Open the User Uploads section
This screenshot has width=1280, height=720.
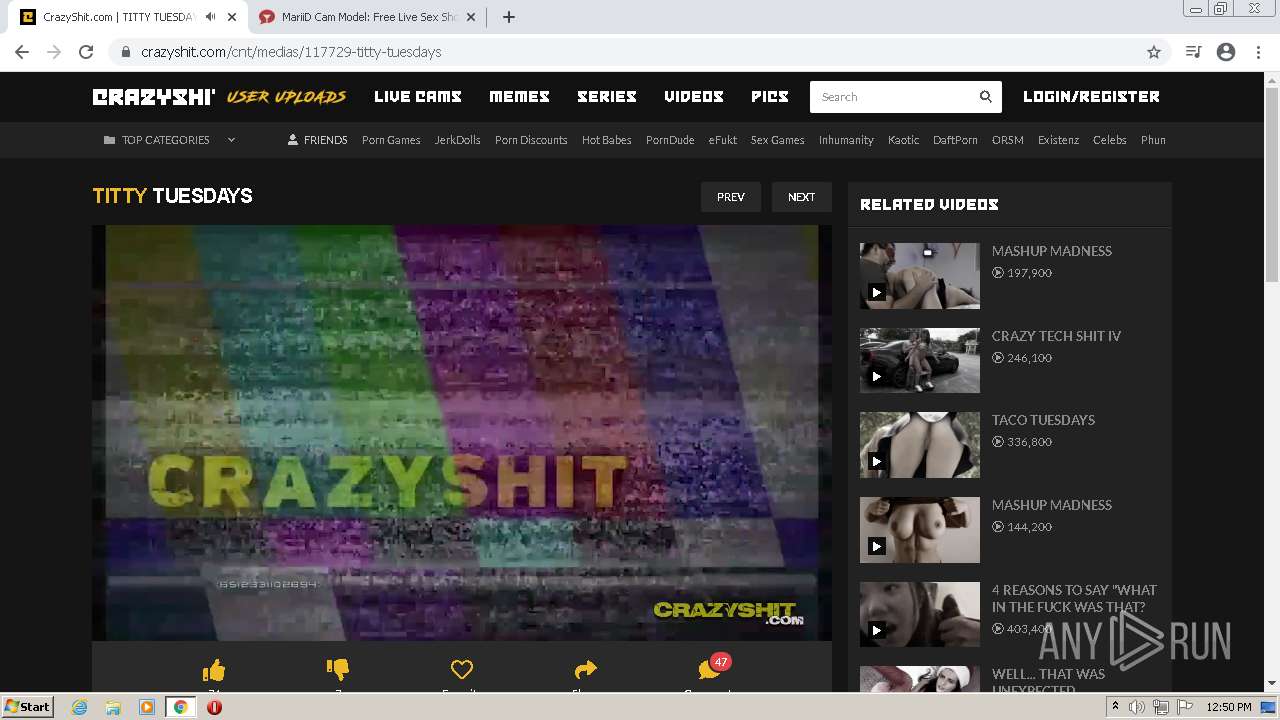[286, 97]
